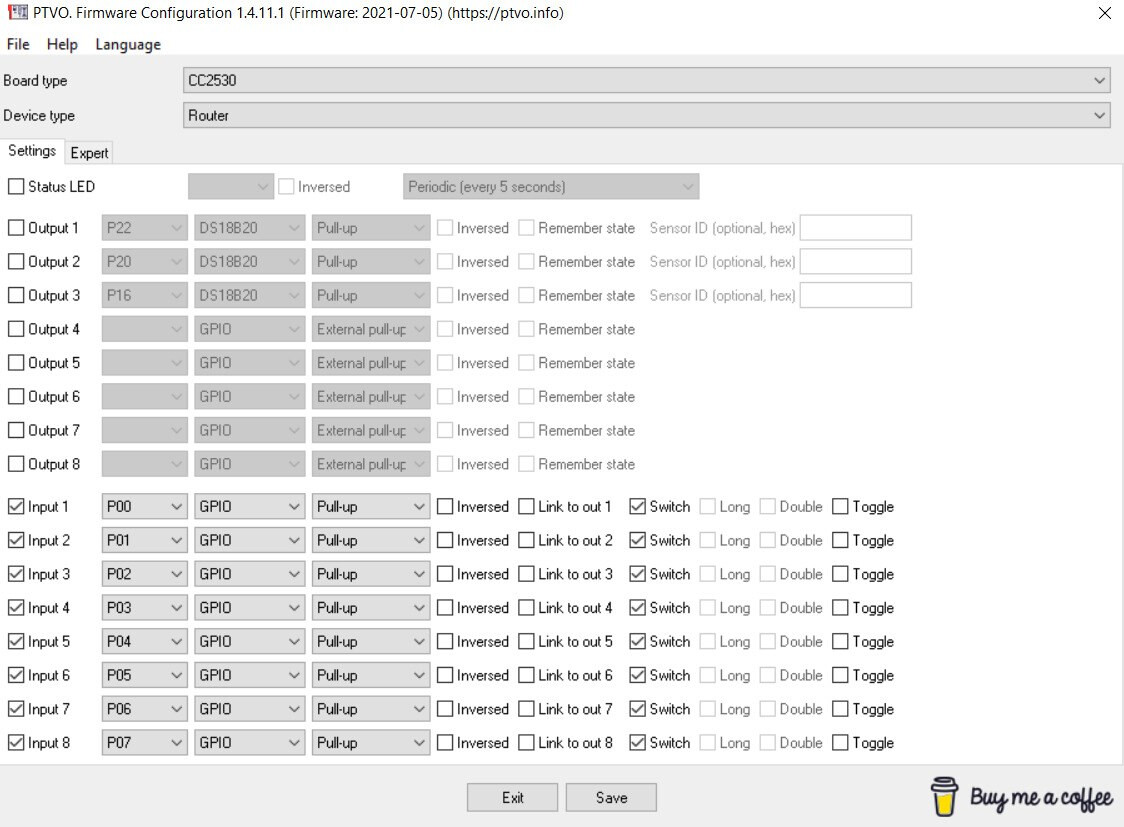The height and width of the screenshot is (827, 1124).
Task: Uncheck the Input 5 checkbox
Action: (x=16, y=641)
